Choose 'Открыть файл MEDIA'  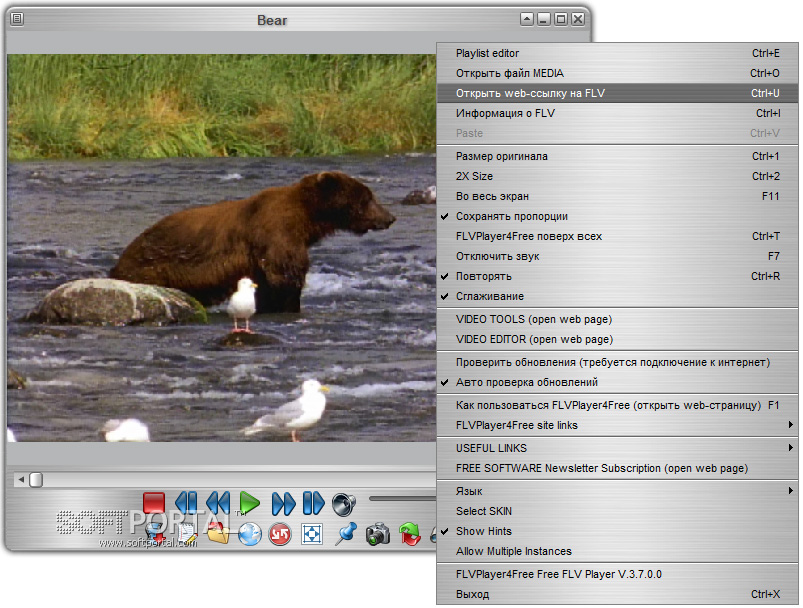(617, 73)
